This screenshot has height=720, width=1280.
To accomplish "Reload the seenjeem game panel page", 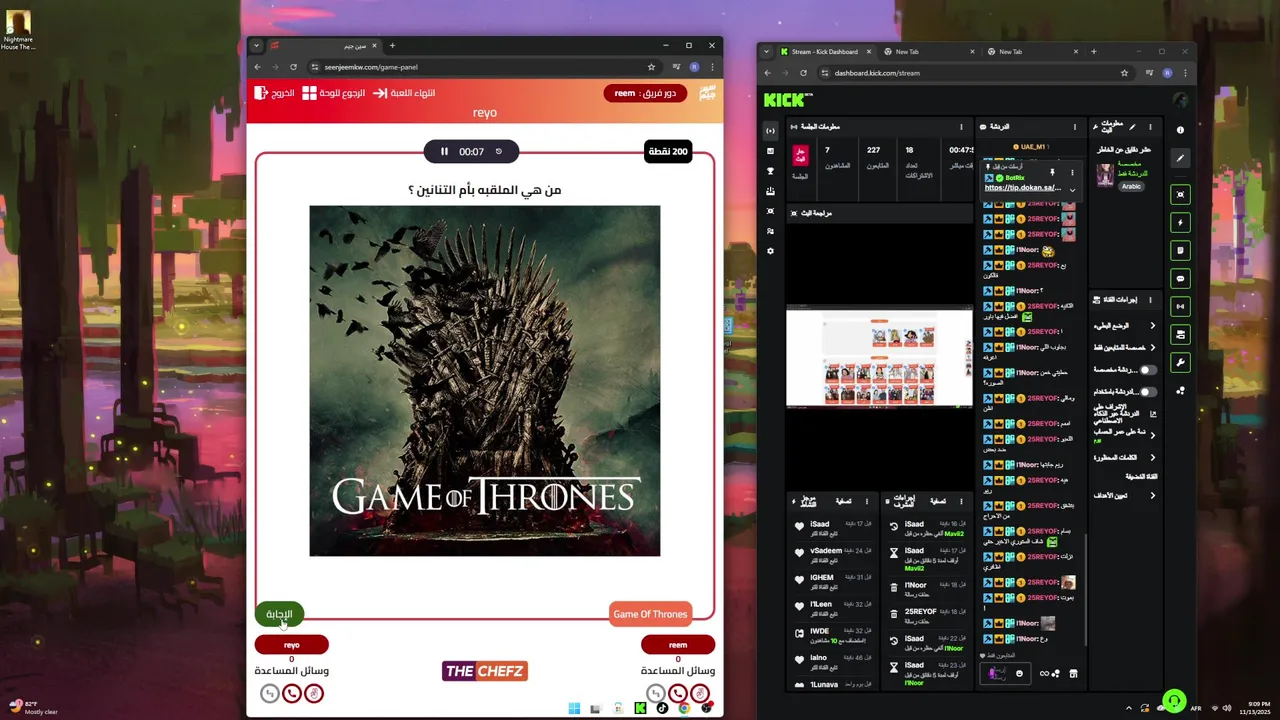I will tap(293, 67).
